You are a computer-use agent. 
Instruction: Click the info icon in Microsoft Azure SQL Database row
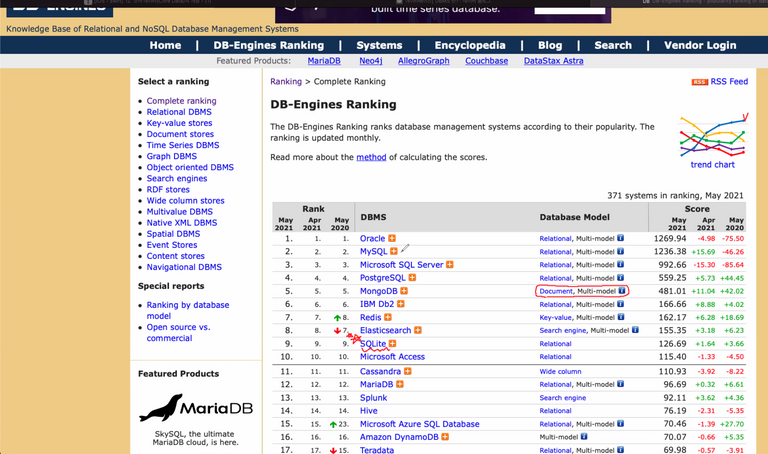(x=621, y=424)
